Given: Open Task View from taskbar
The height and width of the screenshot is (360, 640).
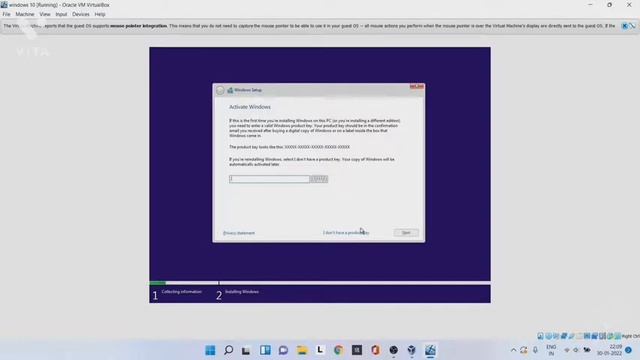Looking at the screenshot, I should (x=246, y=350).
